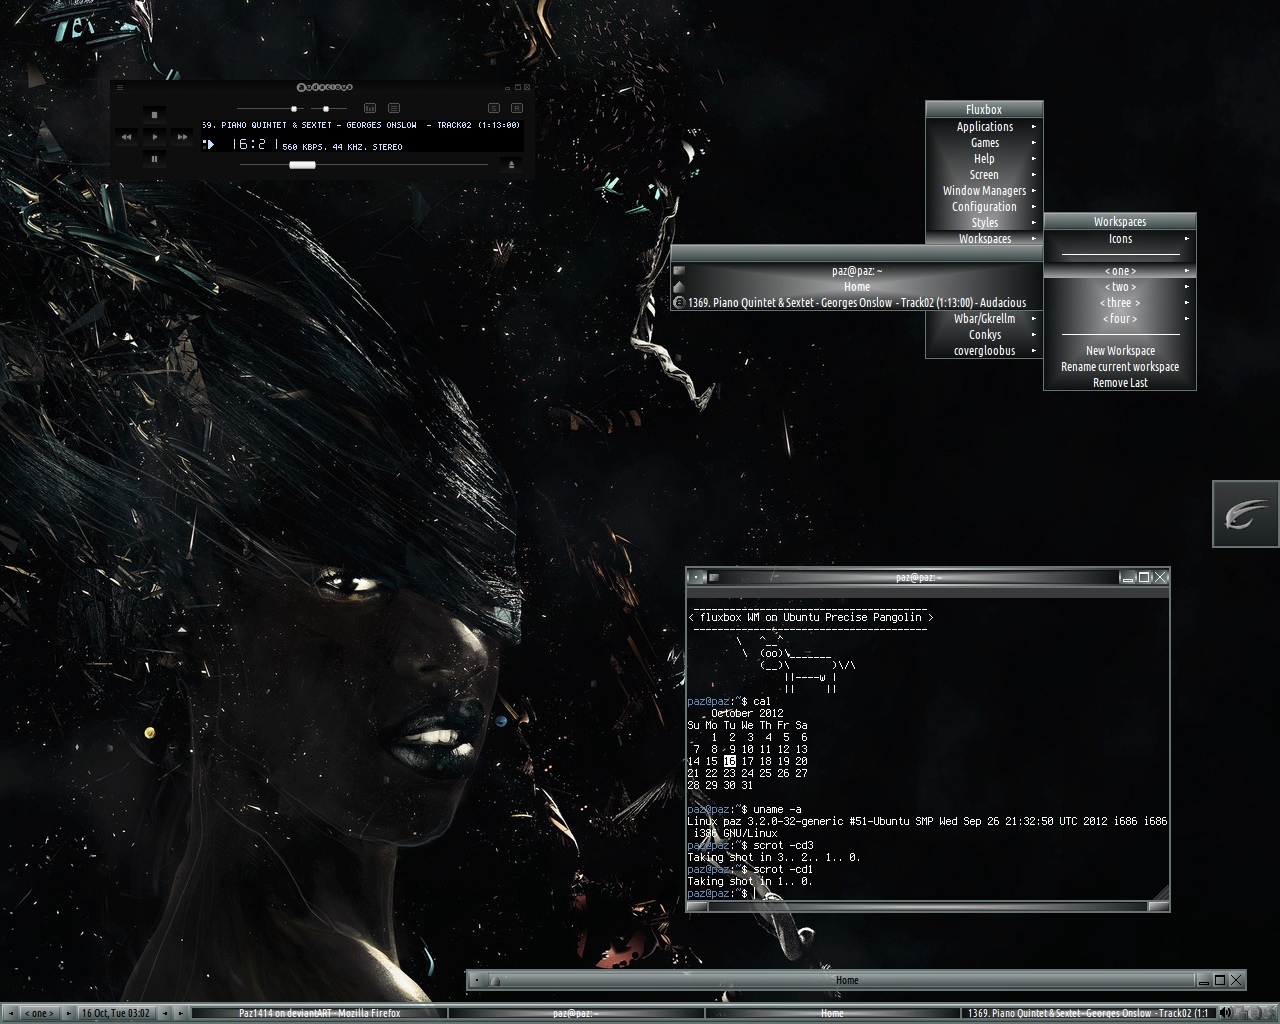Stop playback in Audacious

(x=154, y=114)
